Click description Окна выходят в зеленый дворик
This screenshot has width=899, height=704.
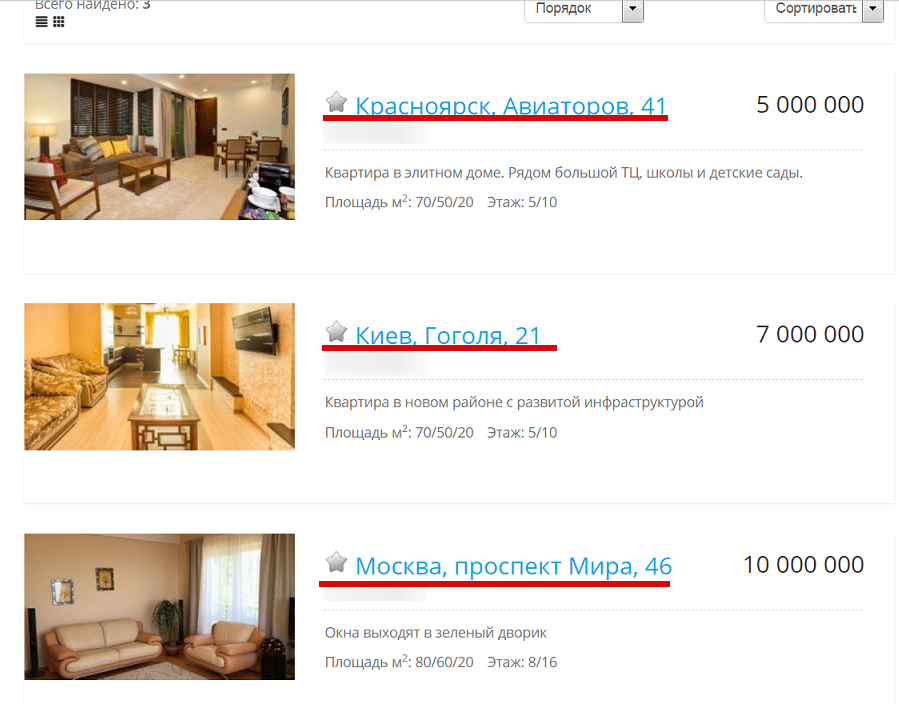click(x=436, y=633)
